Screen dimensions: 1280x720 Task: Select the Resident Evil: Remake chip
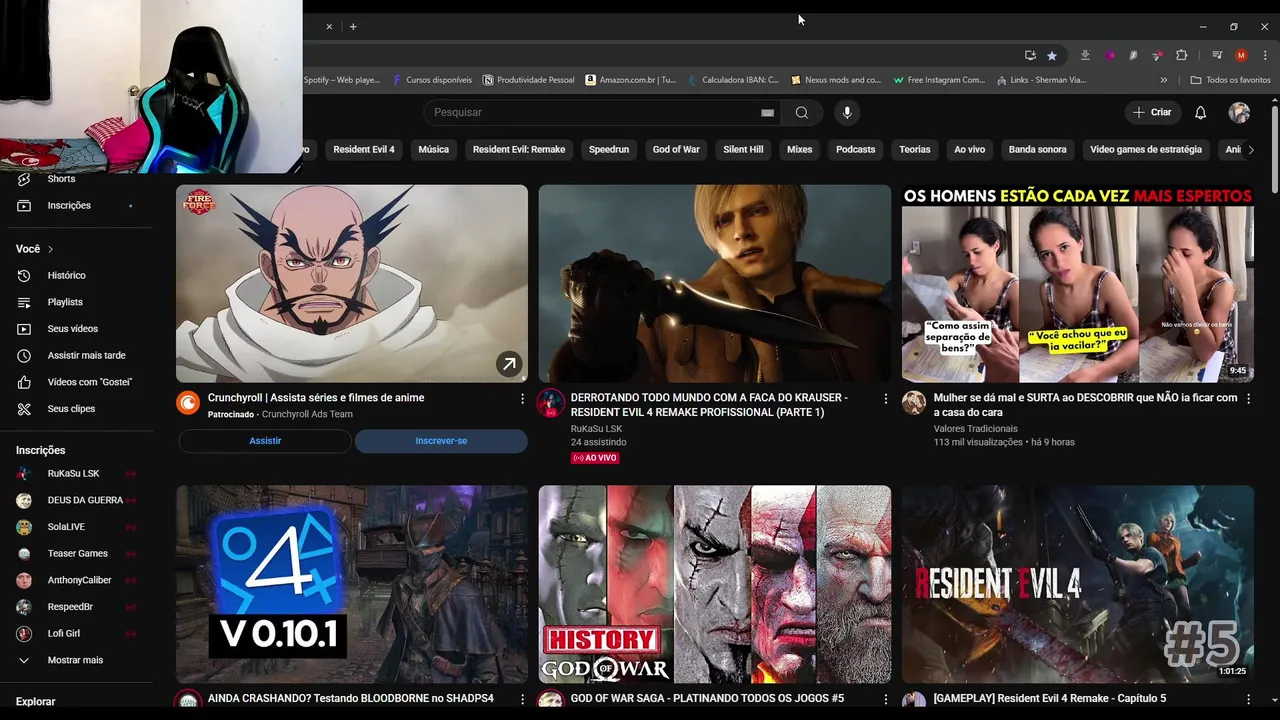519,150
